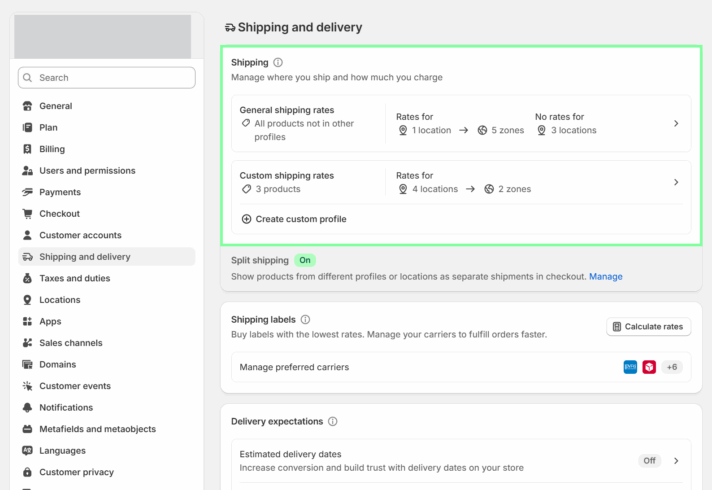
Task: Click the grey store banner thumbnail
Action: 103,36
